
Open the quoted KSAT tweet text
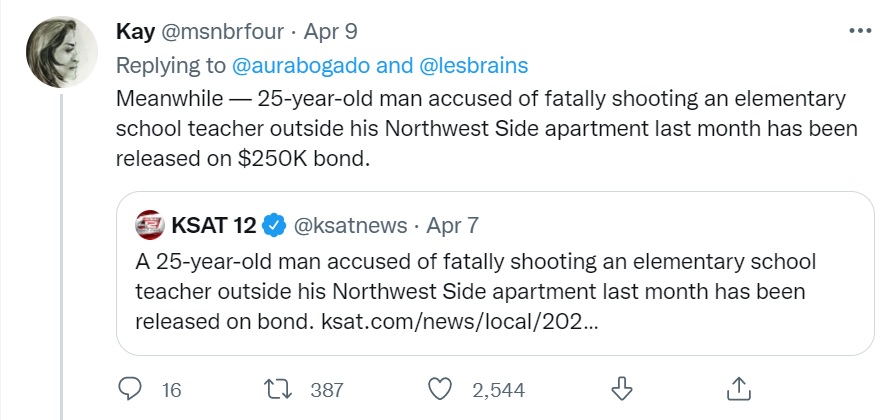pos(475,291)
